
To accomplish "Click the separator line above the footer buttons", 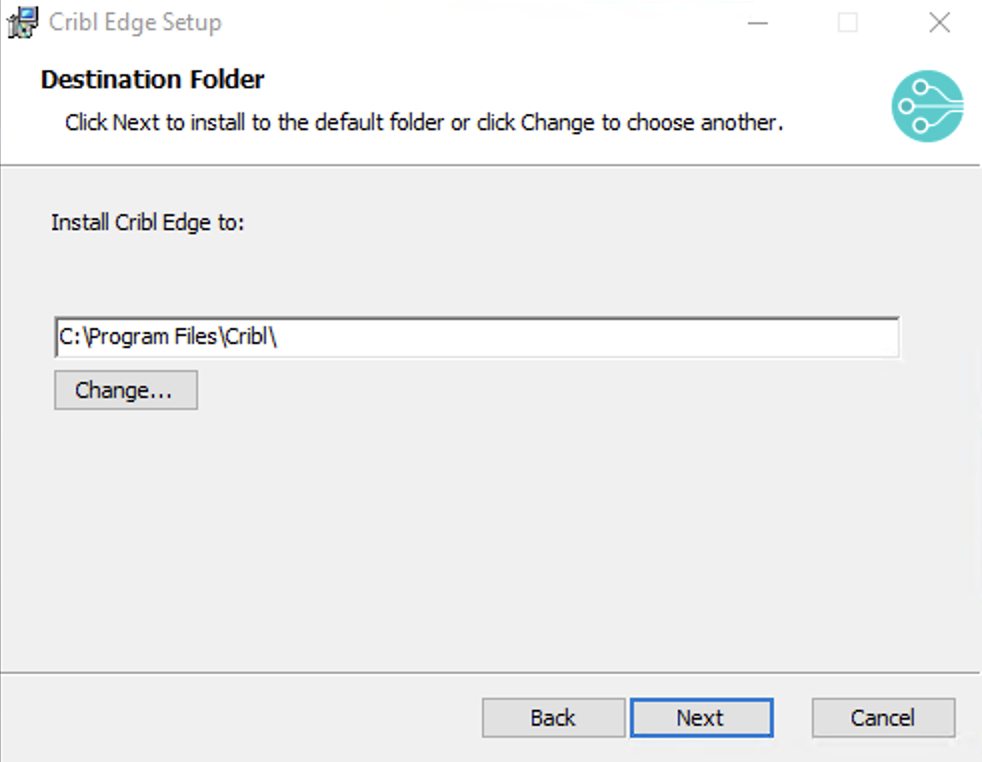I will [490, 672].
